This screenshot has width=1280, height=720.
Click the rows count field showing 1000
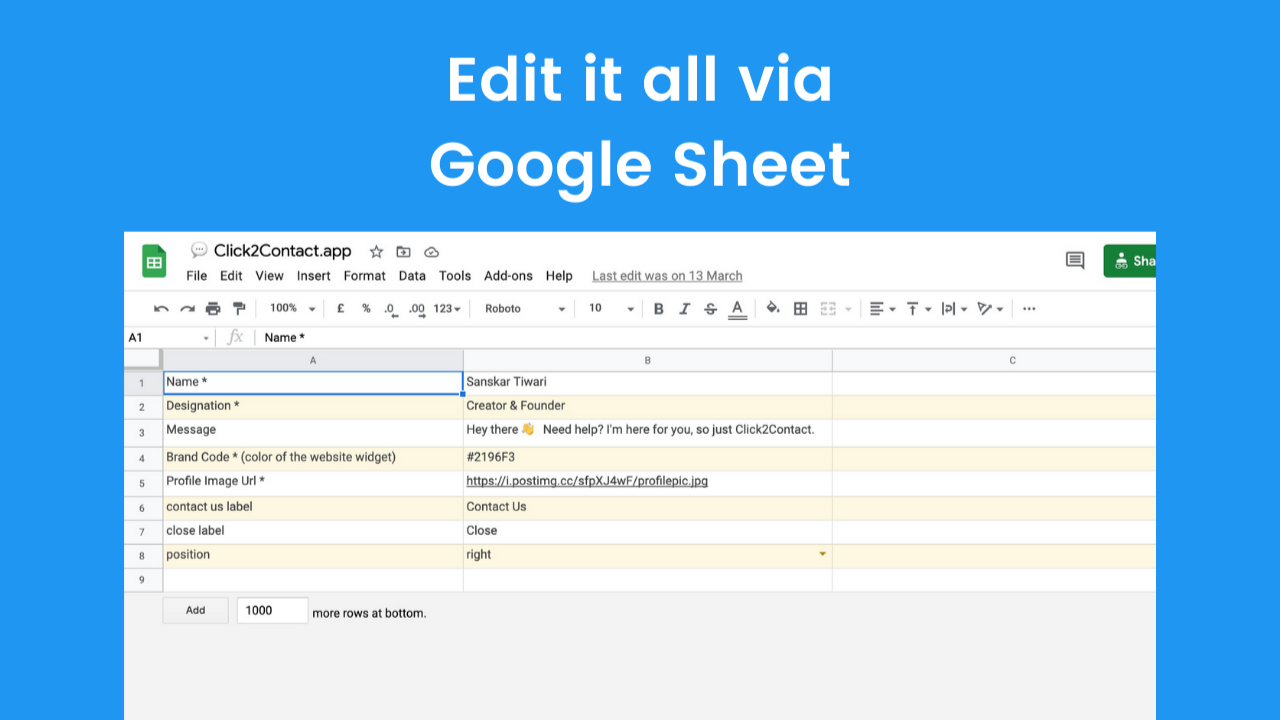(x=272, y=610)
